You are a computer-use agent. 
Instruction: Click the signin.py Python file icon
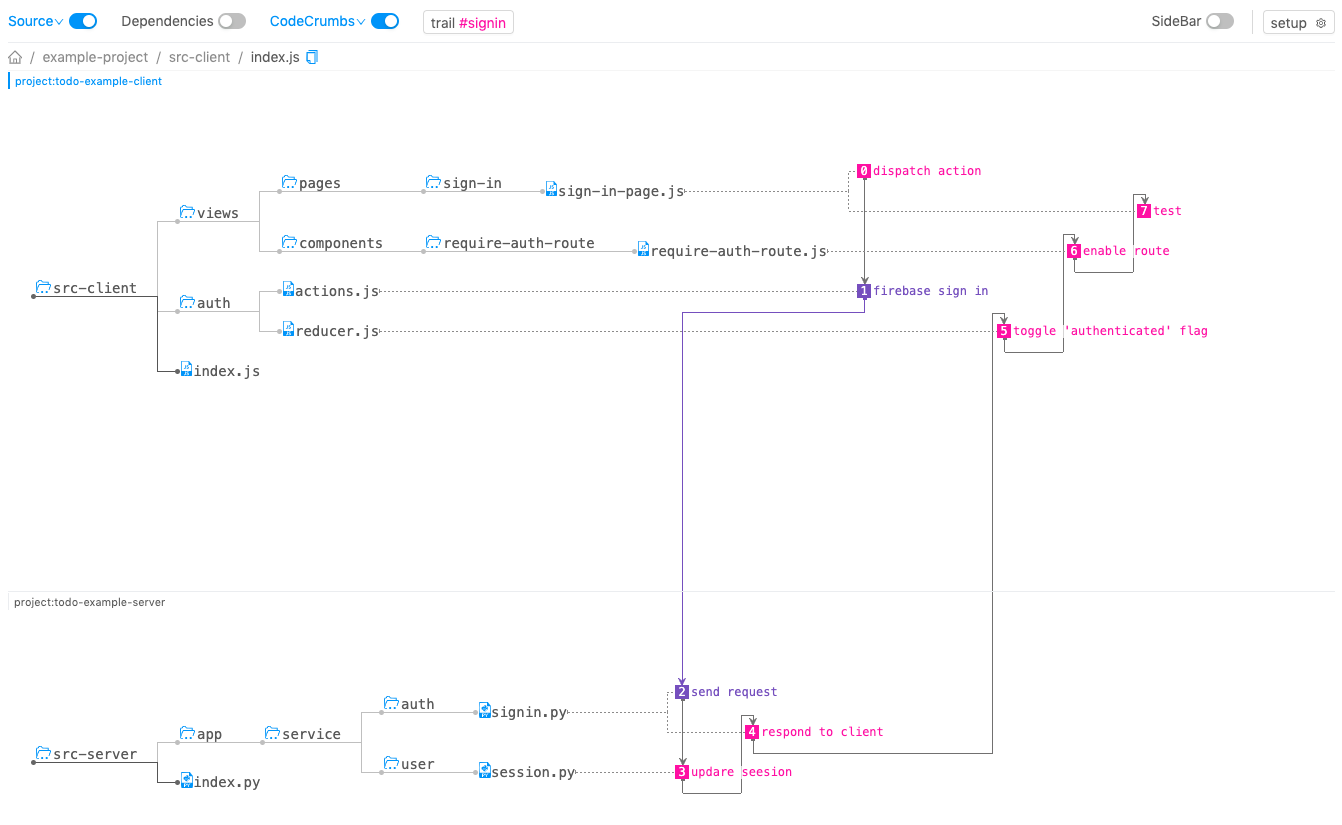485,710
